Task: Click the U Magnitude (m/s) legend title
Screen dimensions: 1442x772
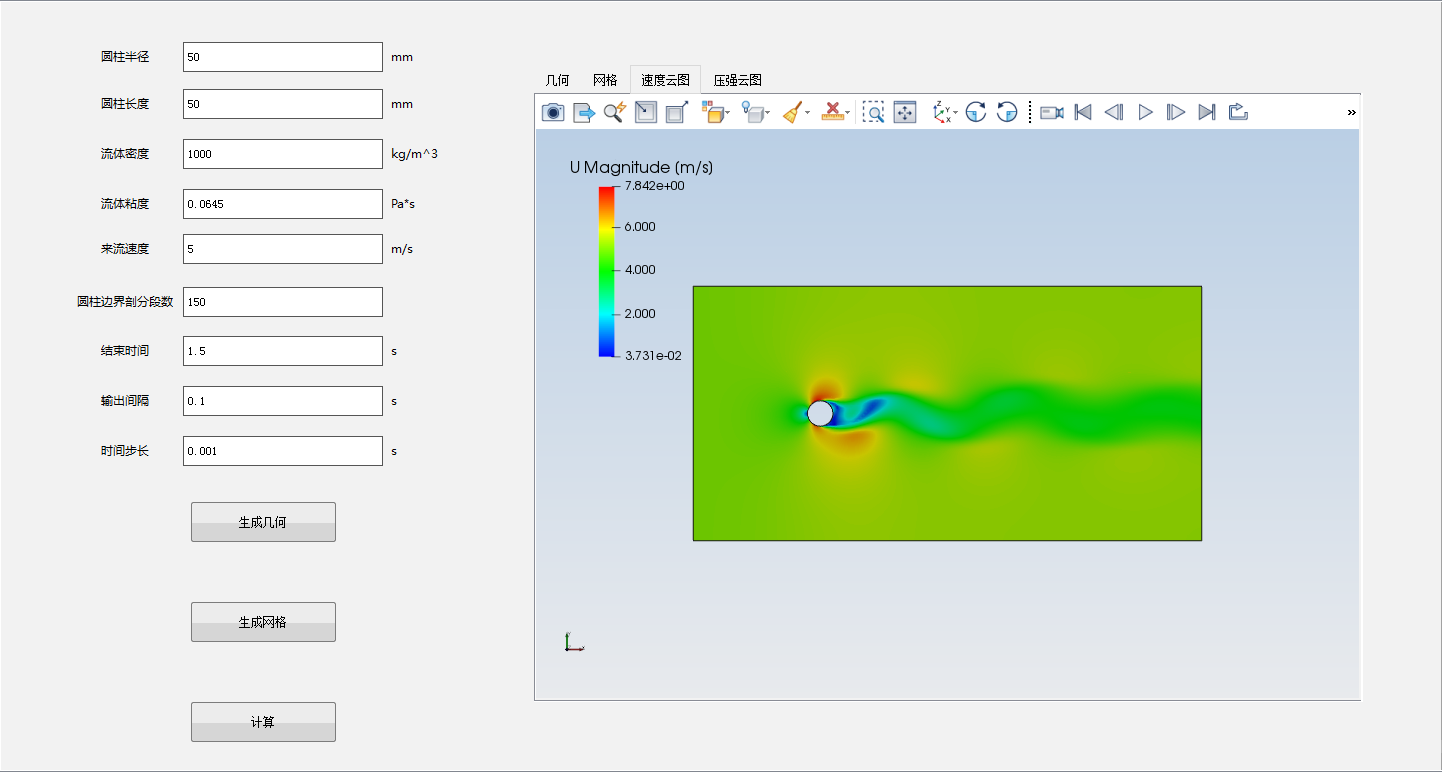Action: [x=641, y=167]
